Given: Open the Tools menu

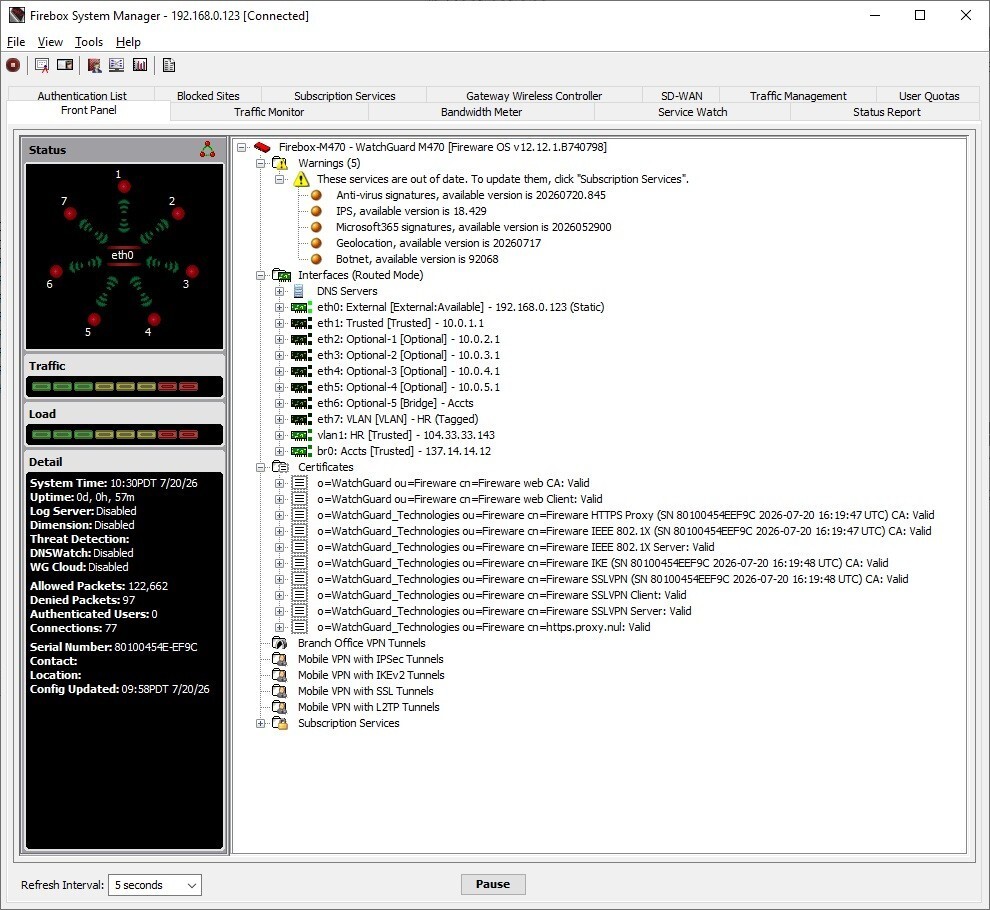Looking at the screenshot, I should click(x=88, y=42).
